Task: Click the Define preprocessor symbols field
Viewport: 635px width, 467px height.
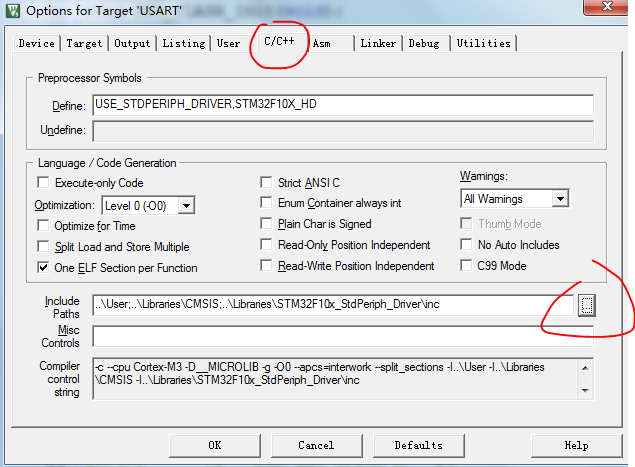Action: pyautogui.click(x=343, y=105)
